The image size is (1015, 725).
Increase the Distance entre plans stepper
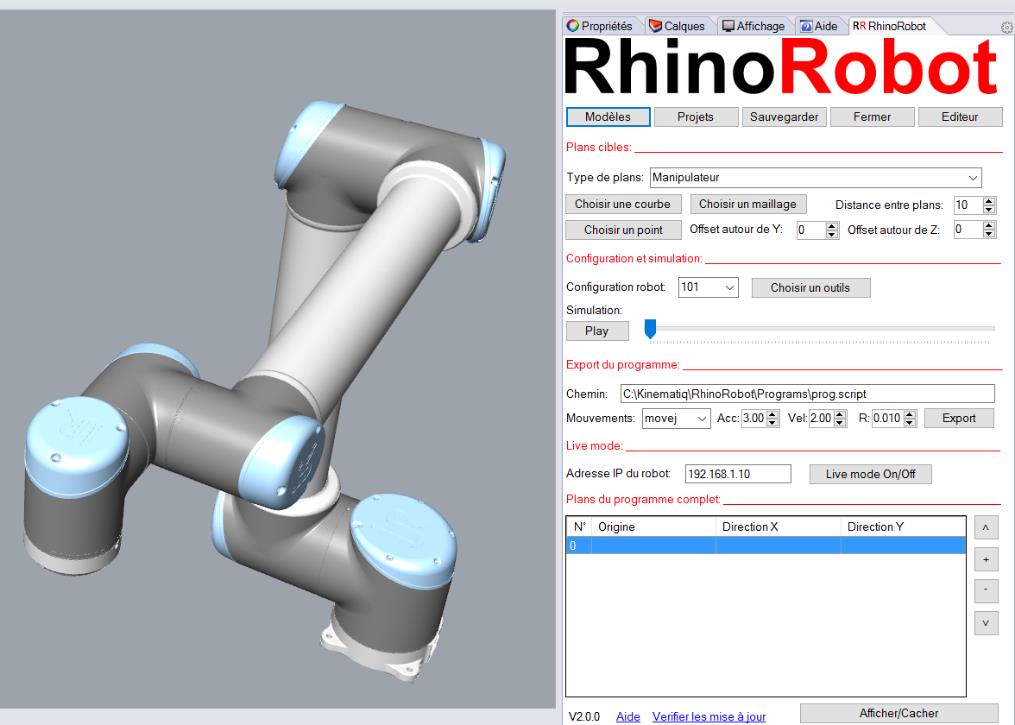point(990,200)
